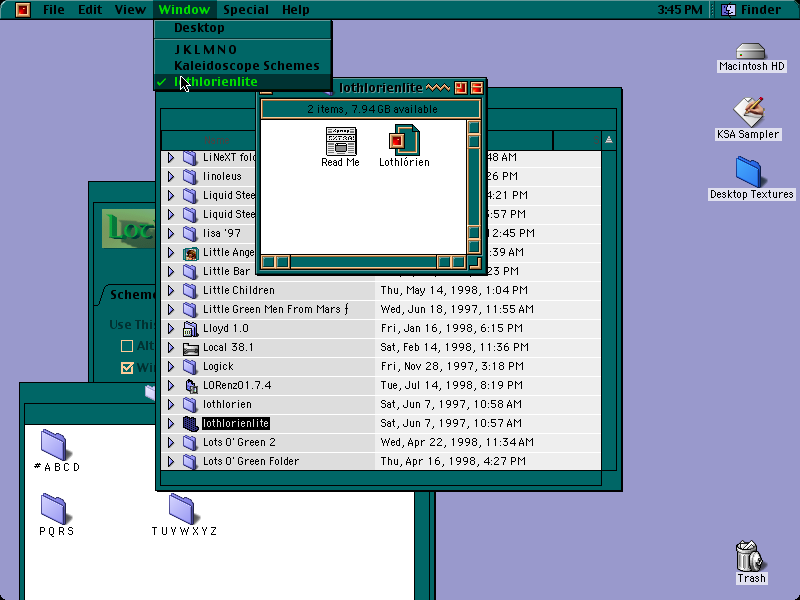Image resolution: width=800 pixels, height=600 pixels.
Task: Expand the Lots O' Green 2 folder
Action: click(171, 443)
